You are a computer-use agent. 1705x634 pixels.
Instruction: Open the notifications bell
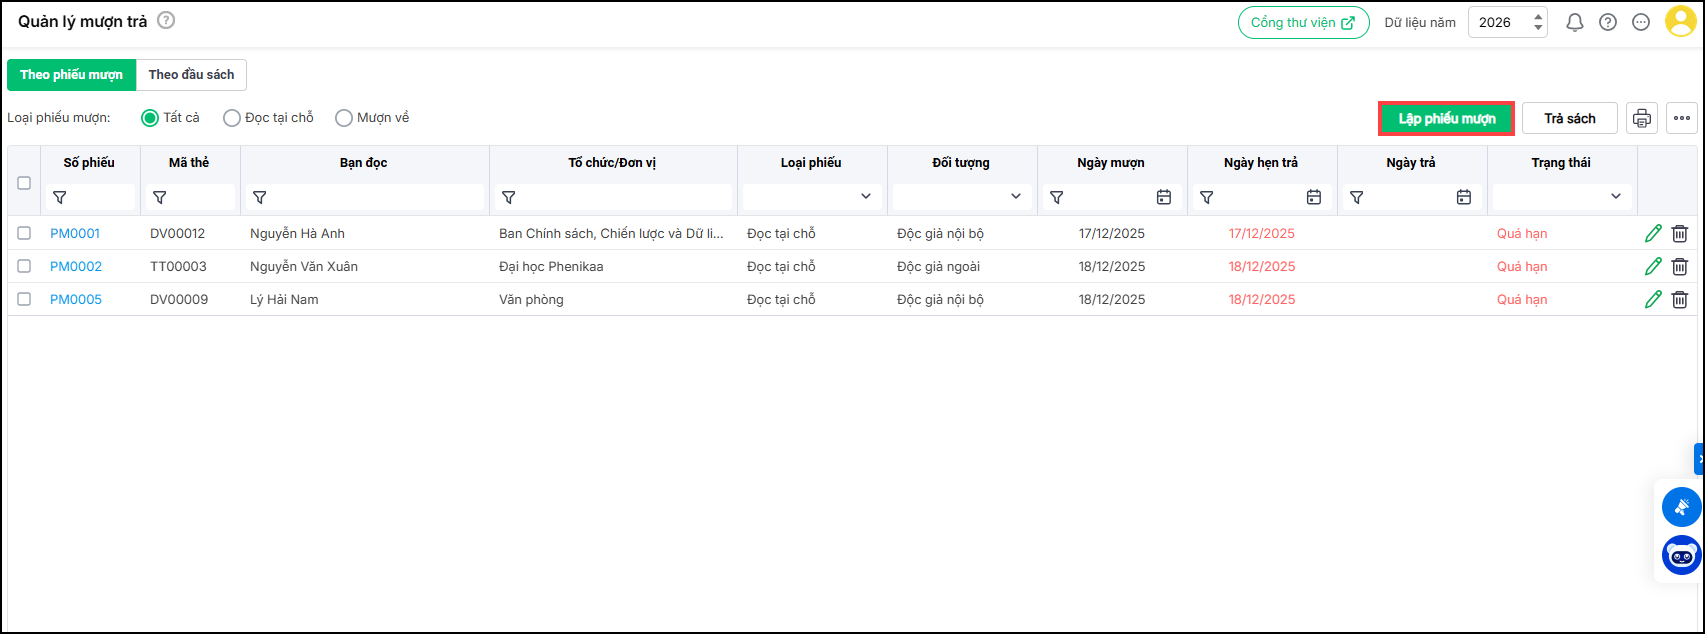(x=1575, y=22)
